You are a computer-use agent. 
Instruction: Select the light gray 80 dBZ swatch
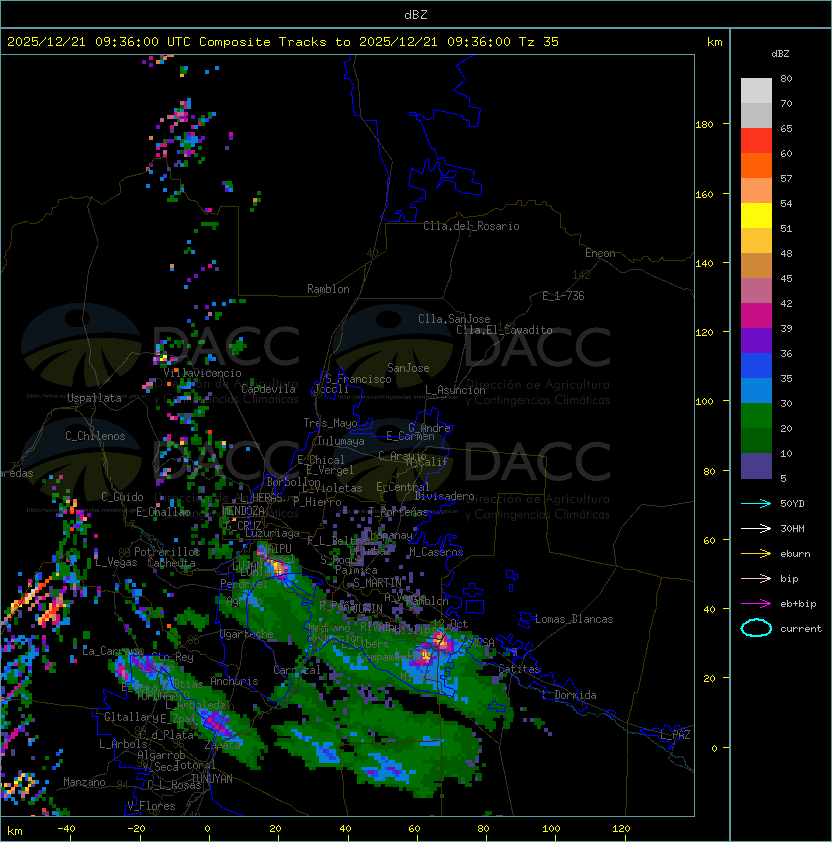coord(756,91)
